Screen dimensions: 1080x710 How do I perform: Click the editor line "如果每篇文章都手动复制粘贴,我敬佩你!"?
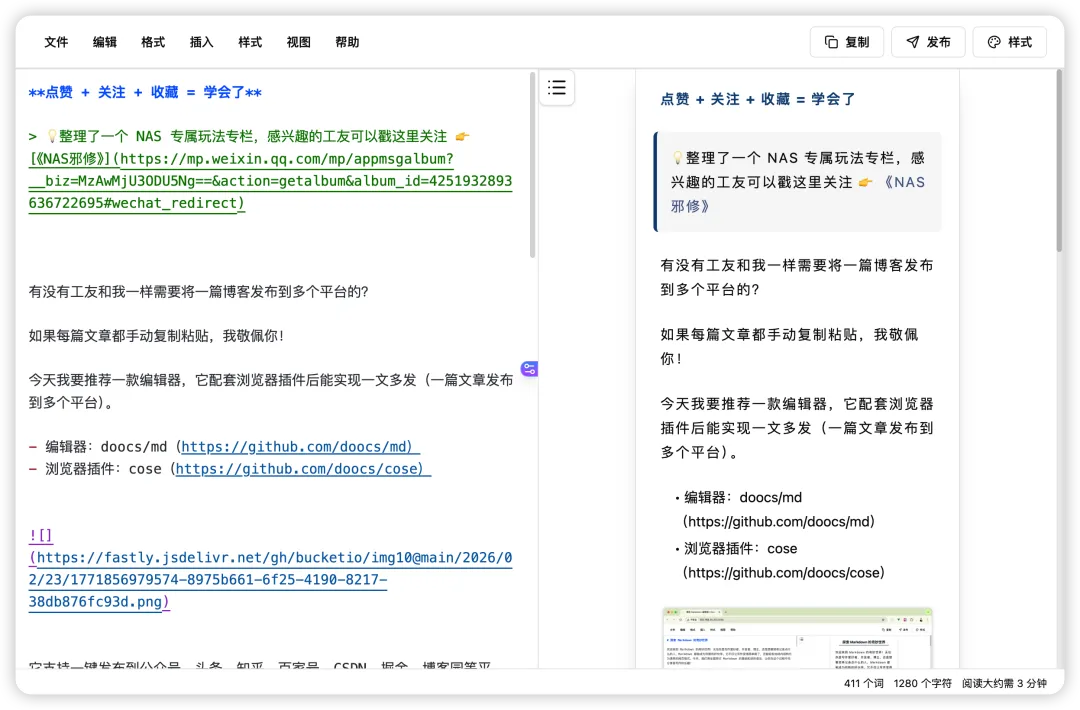(156, 336)
